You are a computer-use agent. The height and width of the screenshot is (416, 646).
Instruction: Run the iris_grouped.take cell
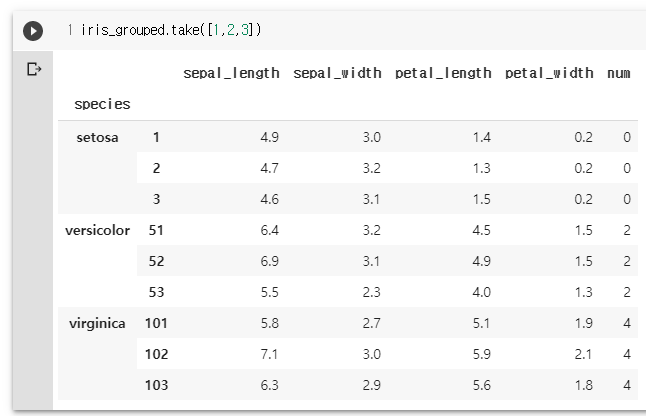(x=33, y=31)
